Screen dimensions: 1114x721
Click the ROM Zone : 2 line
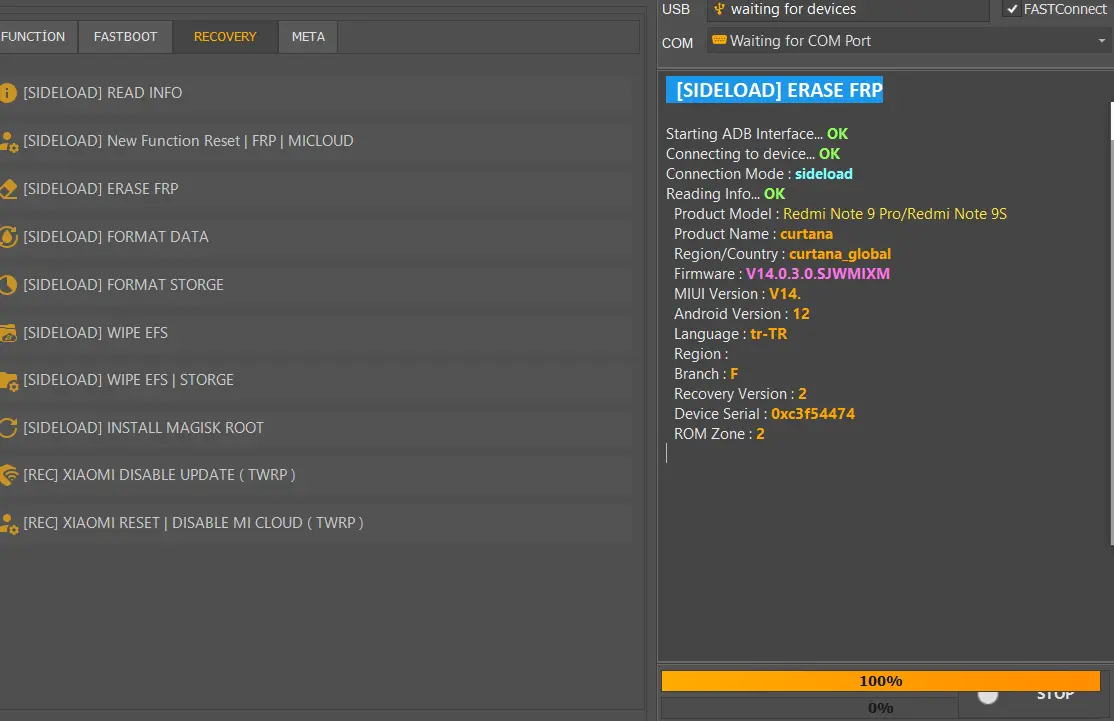(x=719, y=434)
